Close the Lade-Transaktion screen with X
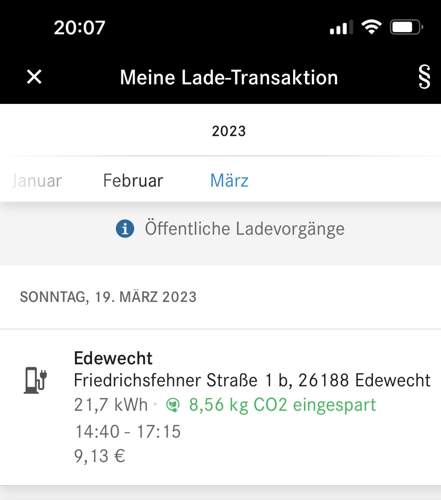 click(x=34, y=77)
